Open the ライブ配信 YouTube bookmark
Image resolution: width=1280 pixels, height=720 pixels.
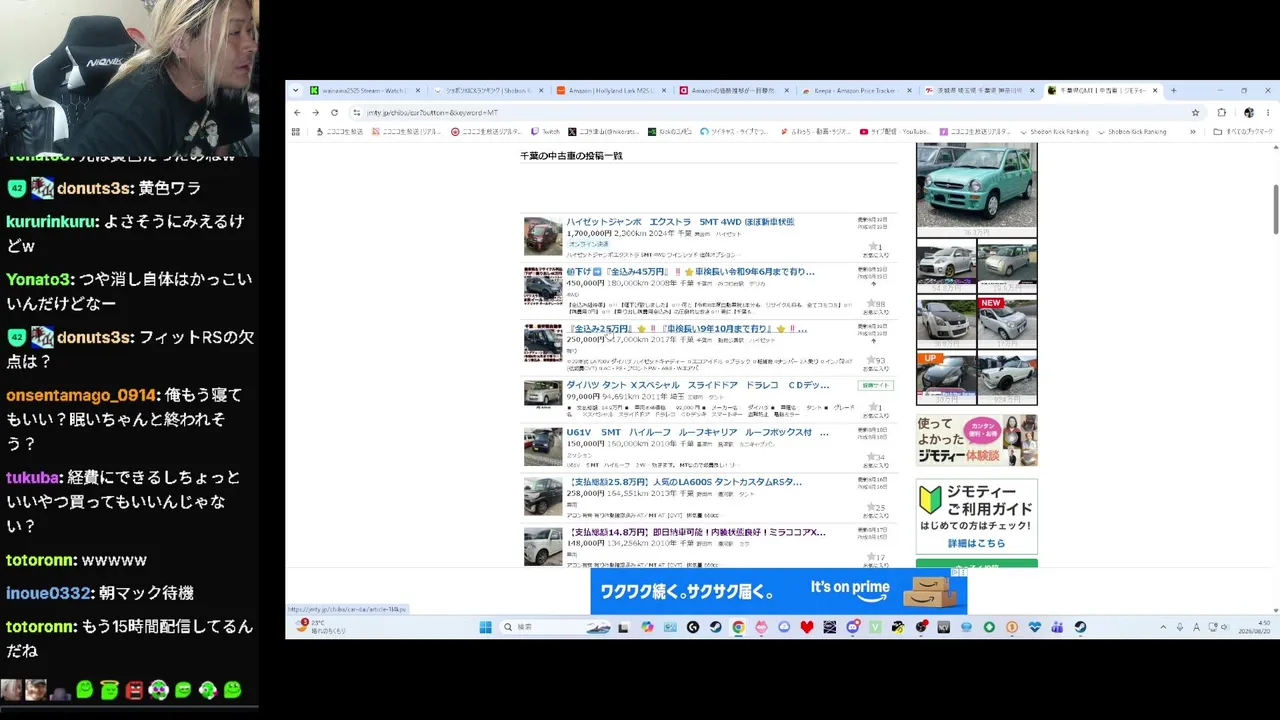(x=896, y=131)
